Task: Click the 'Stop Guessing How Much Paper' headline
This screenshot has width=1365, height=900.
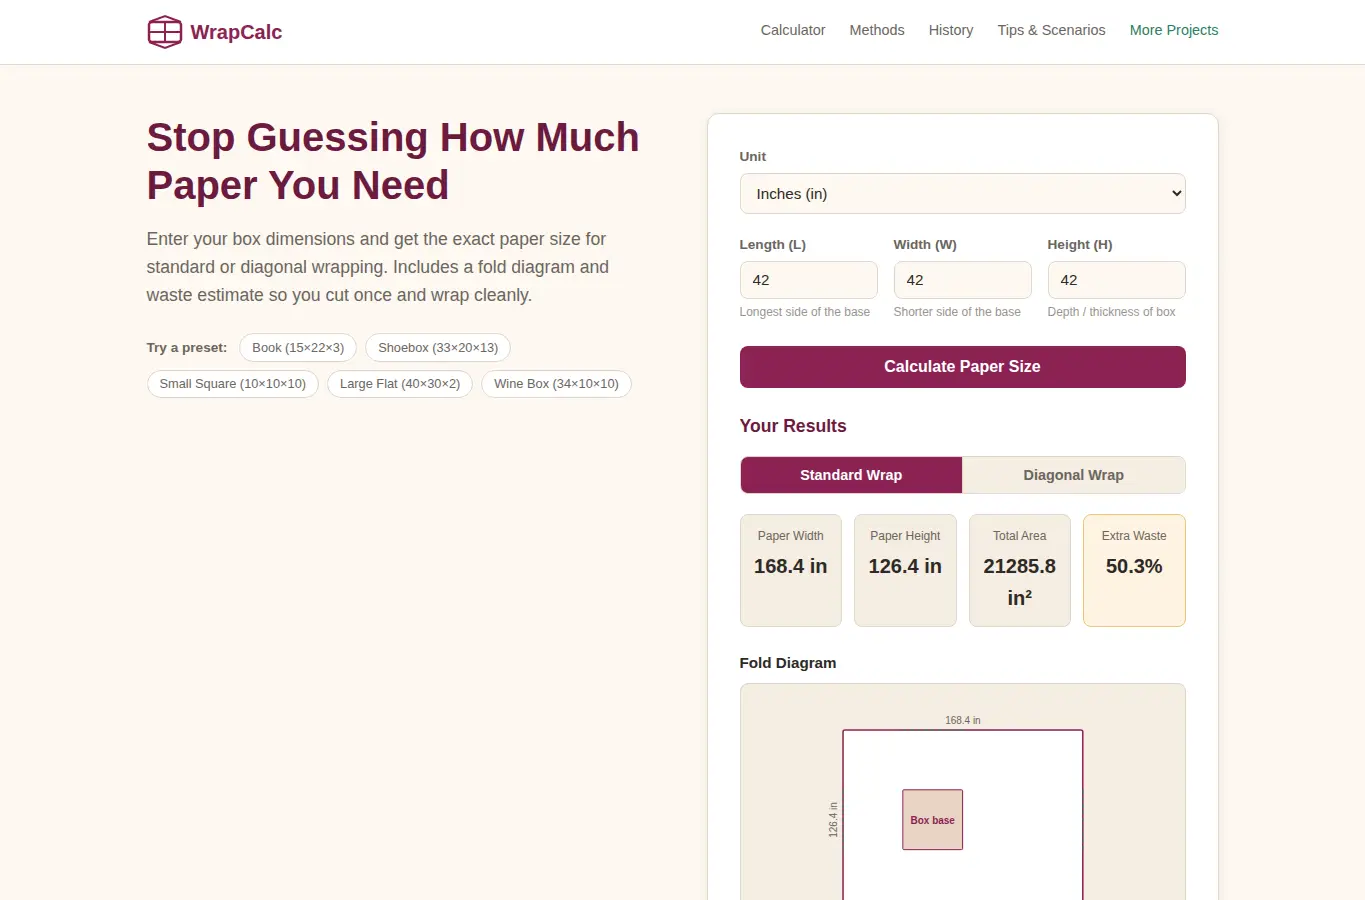Action: click(x=393, y=161)
